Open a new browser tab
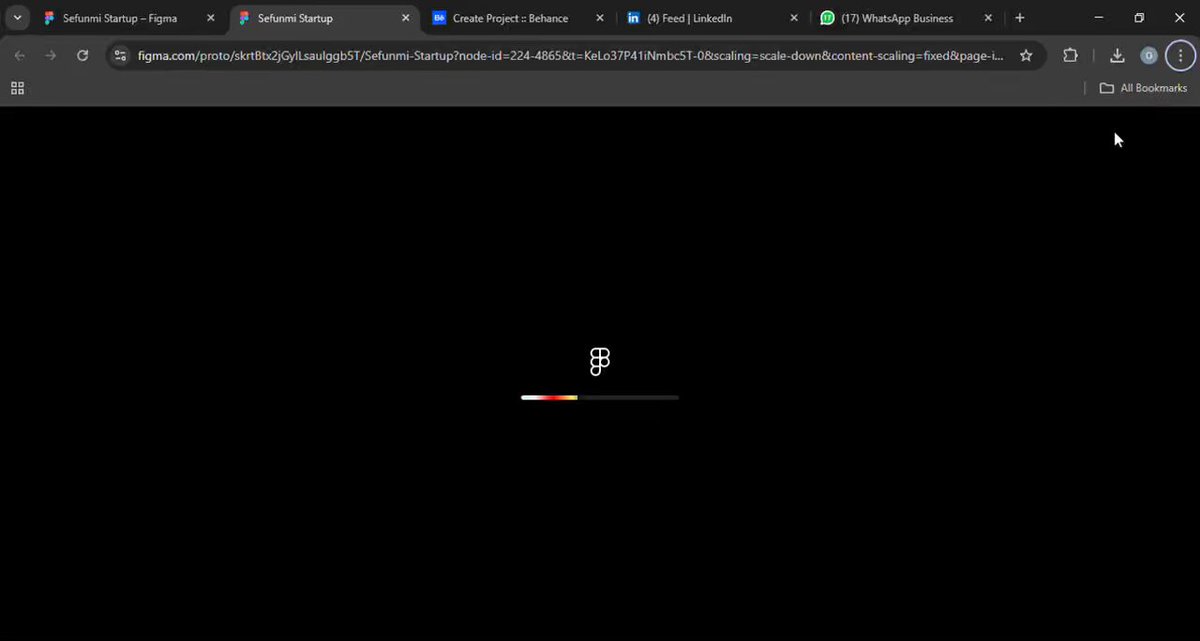Viewport: 1200px width, 641px height. coord(1020,18)
